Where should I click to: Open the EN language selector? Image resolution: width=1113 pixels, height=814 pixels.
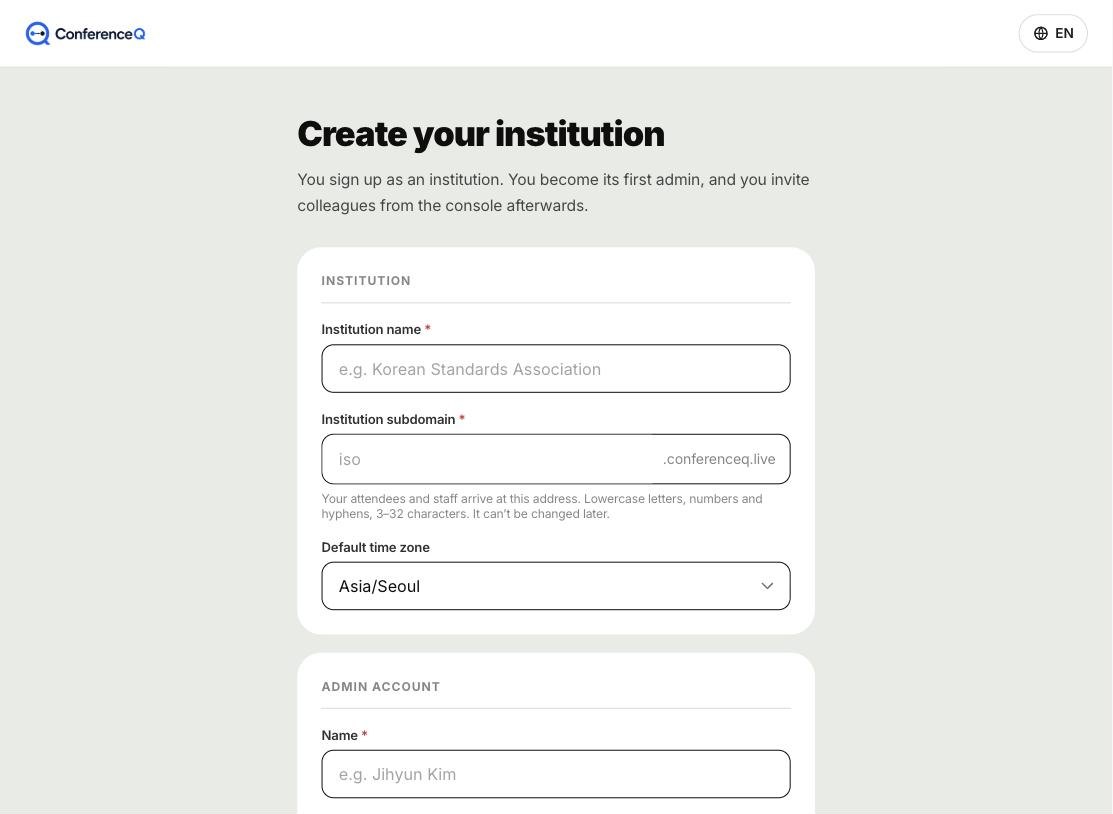1053,33
